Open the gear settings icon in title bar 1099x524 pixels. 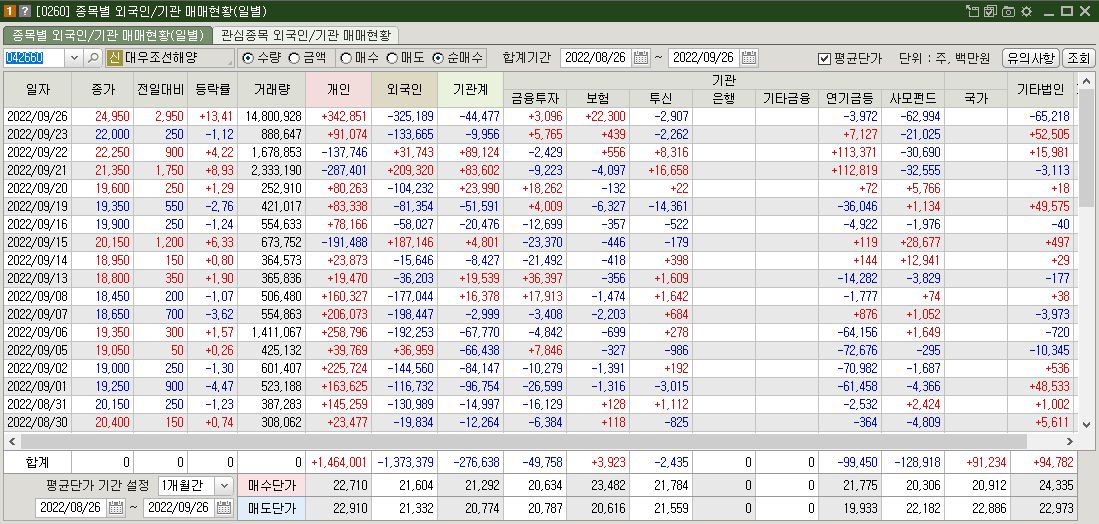coord(1027,11)
